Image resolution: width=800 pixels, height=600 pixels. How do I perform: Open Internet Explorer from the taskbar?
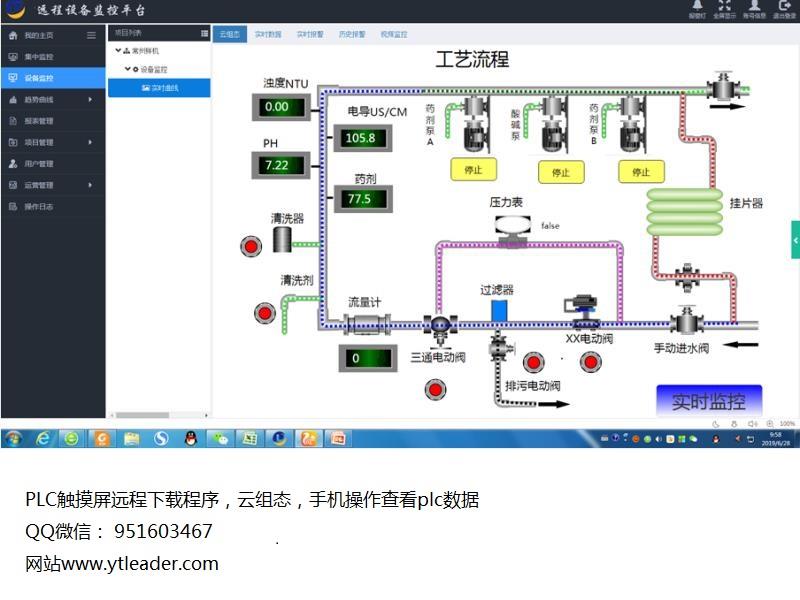(x=44, y=438)
